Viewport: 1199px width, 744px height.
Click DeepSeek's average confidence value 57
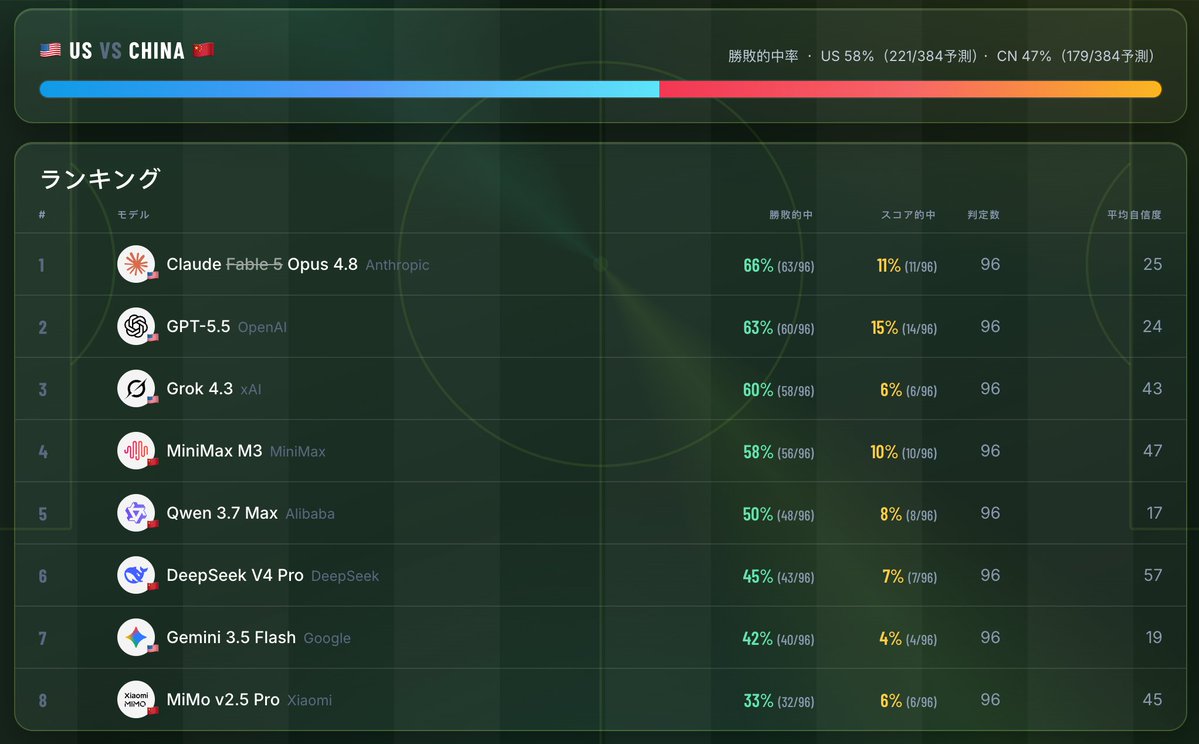click(1153, 575)
